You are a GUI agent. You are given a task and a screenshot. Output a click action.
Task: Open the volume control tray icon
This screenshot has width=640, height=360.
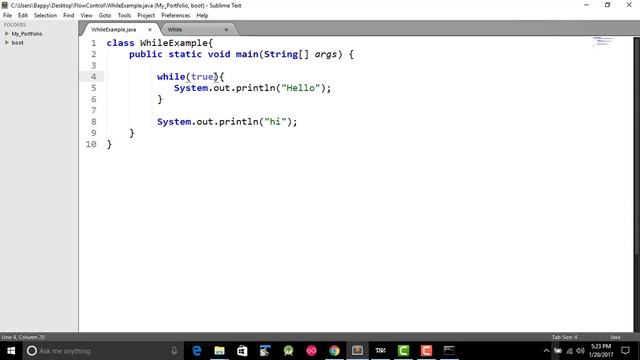tap(580, 351)
